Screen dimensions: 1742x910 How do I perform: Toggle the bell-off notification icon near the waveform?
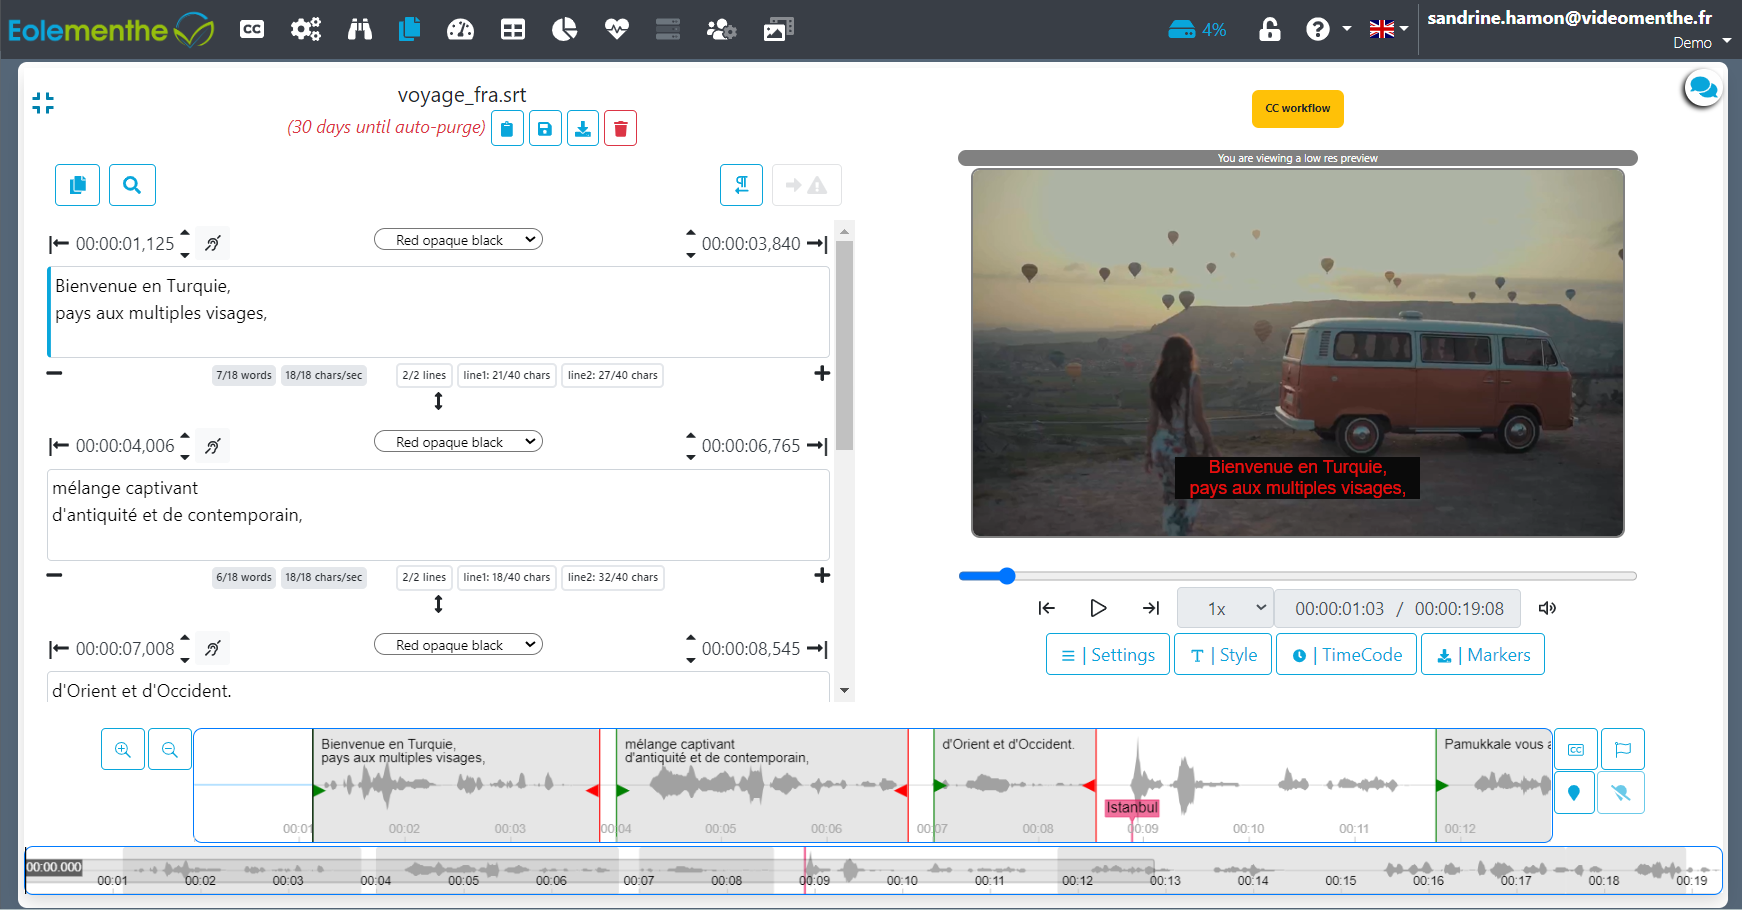[x=1621, y=792]
